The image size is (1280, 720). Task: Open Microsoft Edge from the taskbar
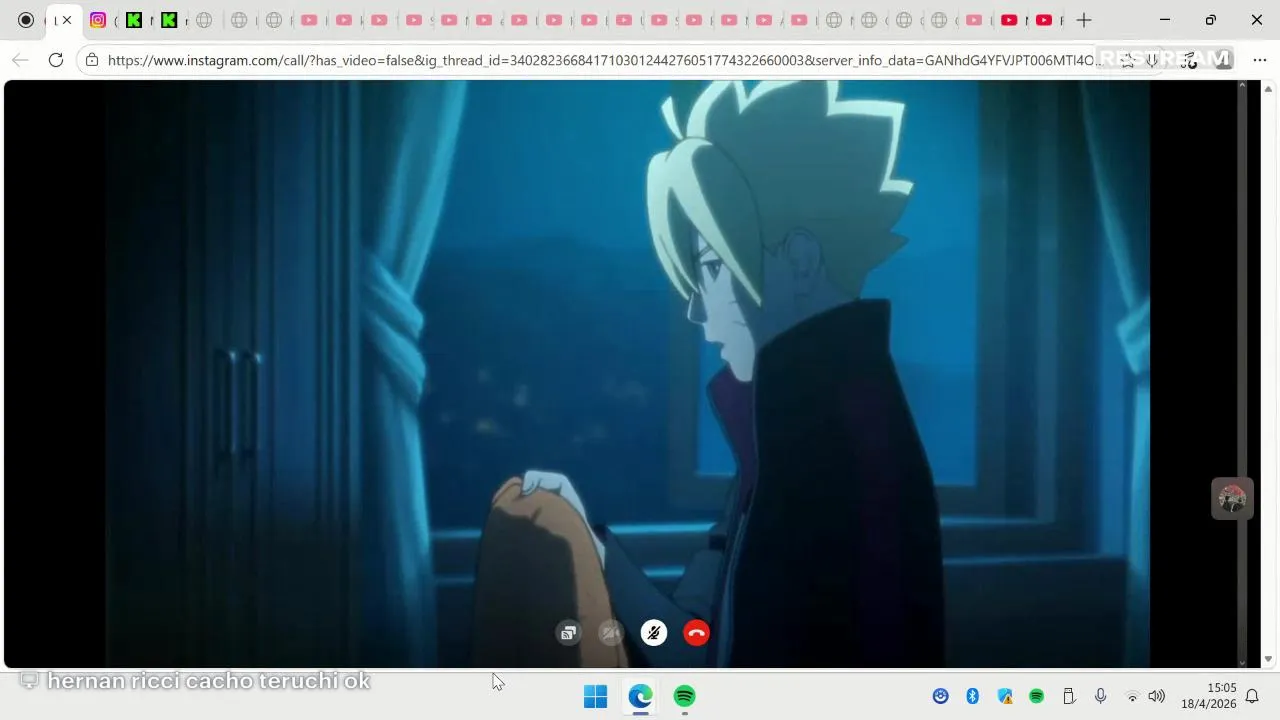pos(640,696)
